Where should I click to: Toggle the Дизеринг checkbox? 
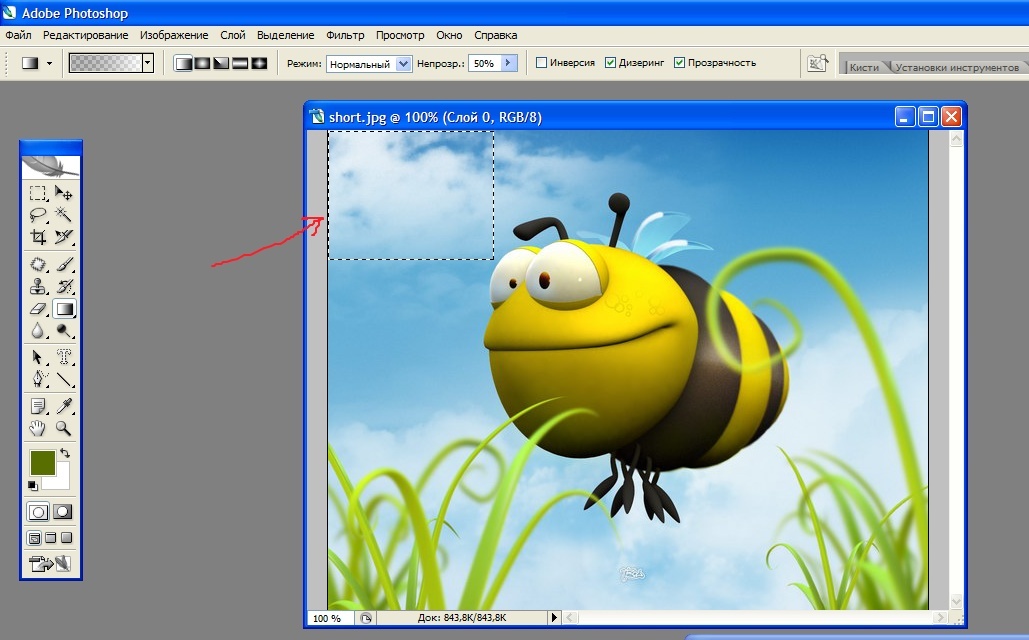pos(610,63)
